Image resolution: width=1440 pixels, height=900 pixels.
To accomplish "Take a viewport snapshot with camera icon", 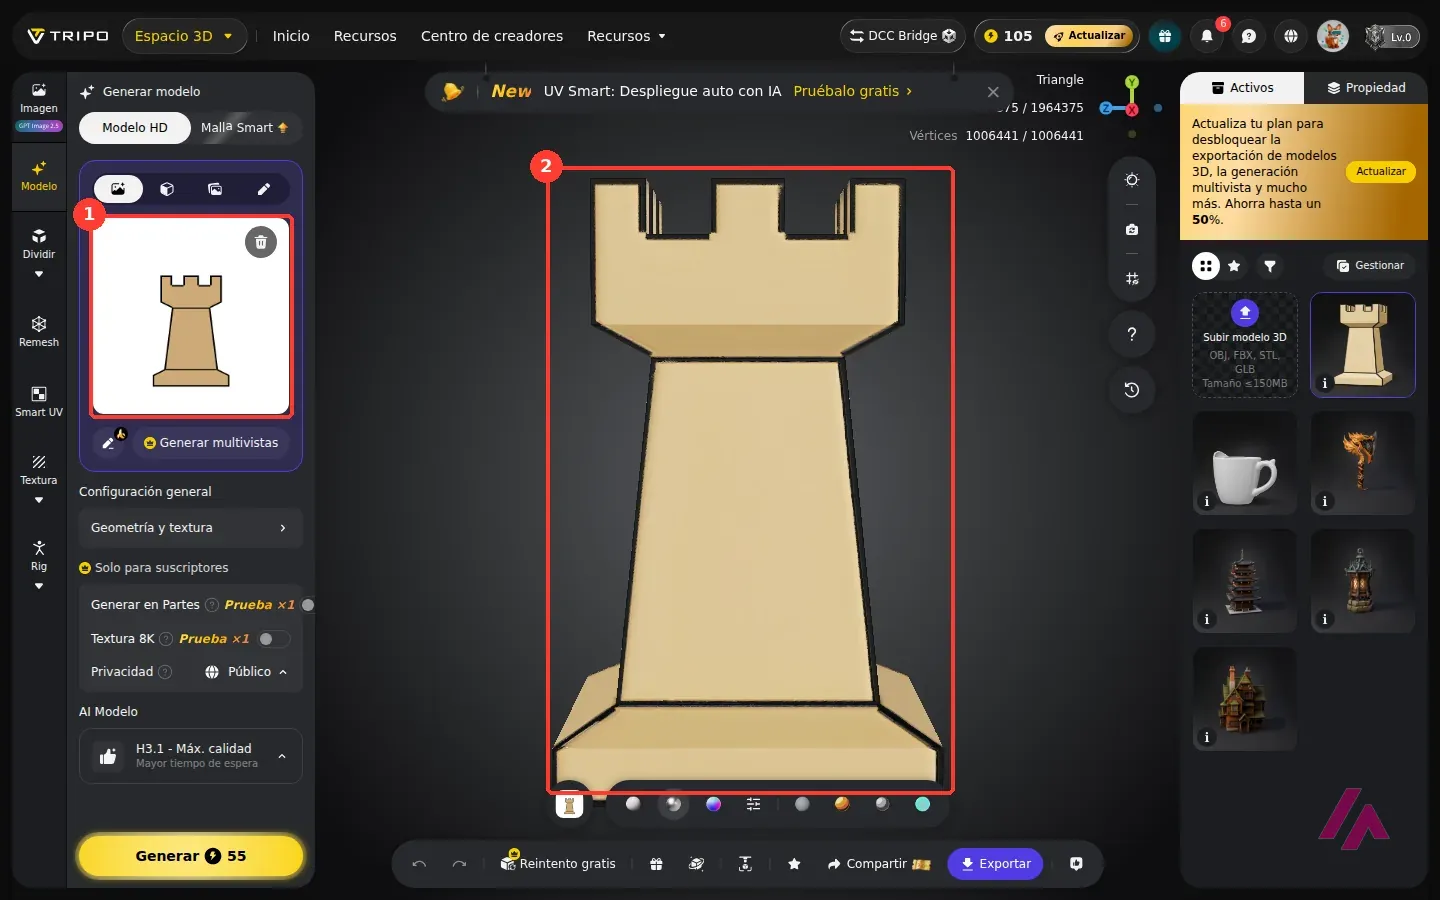I will [1132, 229].
